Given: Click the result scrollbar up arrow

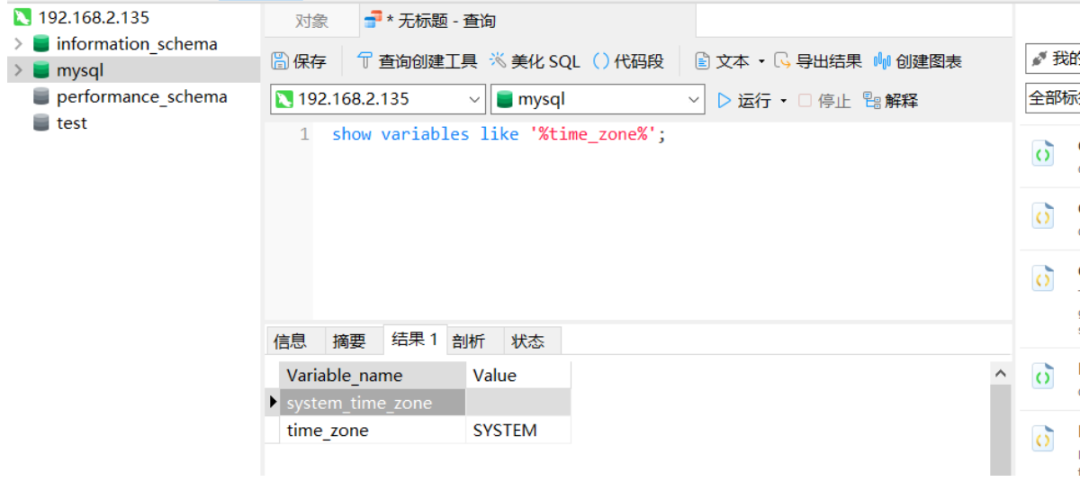Looking at the screenshot, I should [1001, 373].
